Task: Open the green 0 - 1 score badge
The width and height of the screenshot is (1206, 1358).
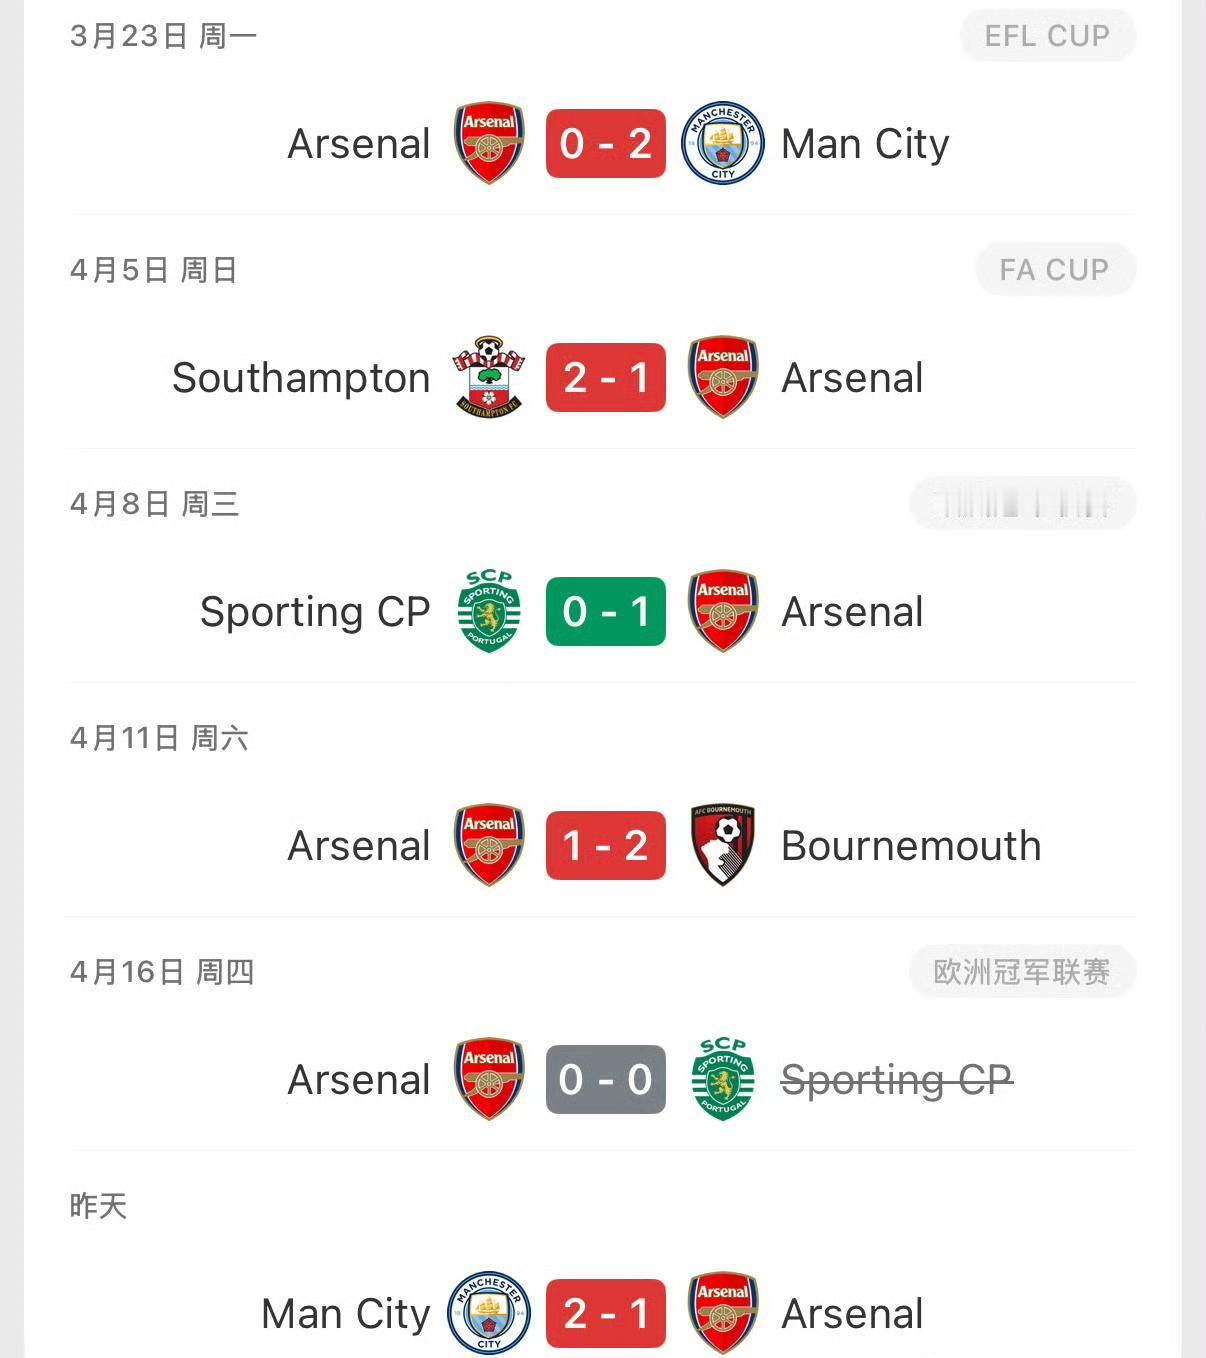Action: pyautogui.click(x=605, y=611)
